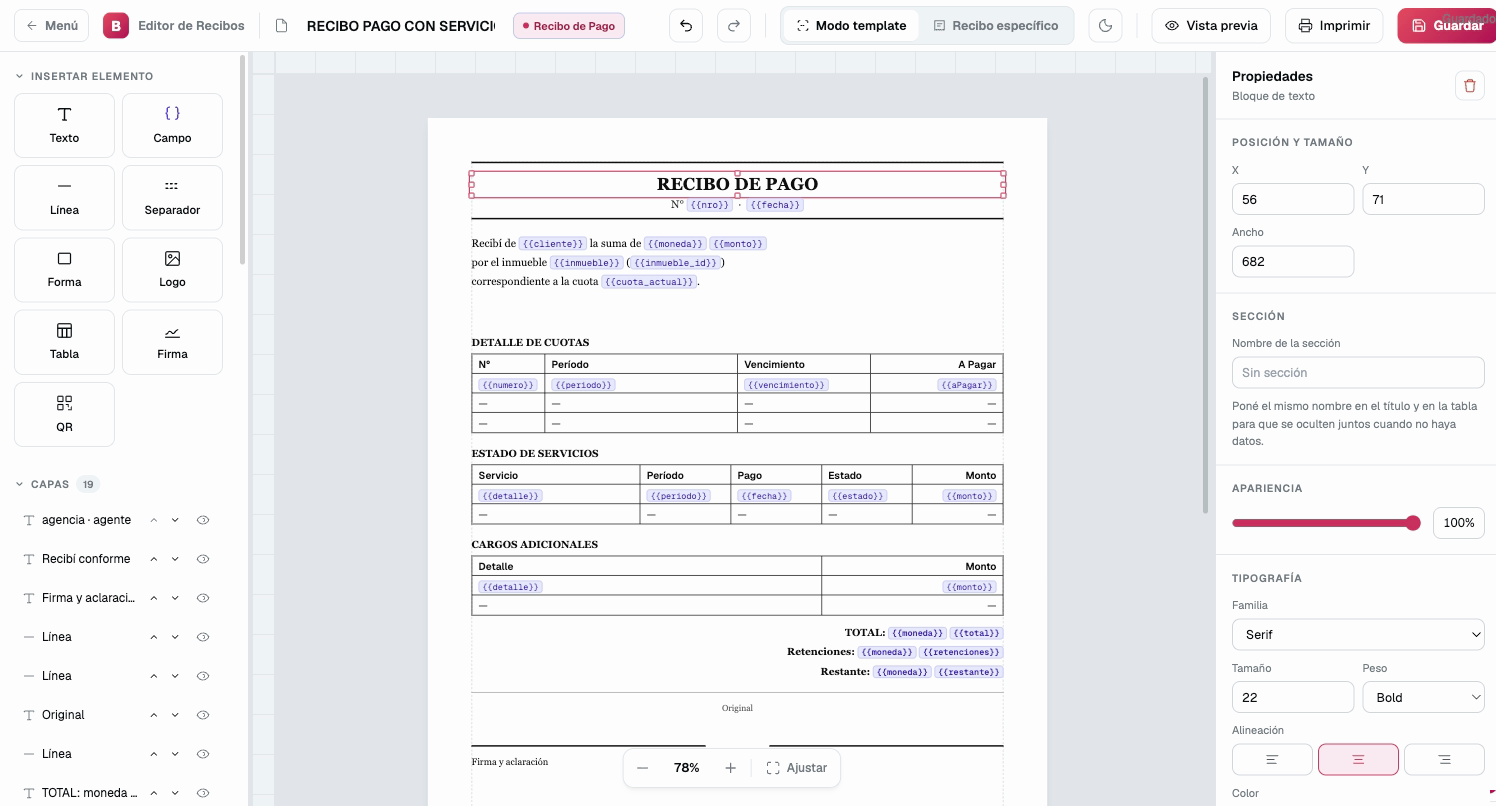Viewport: 1496px width, 806px height.
Task: Hide the 'Firma y aclaraci...' layer
Action: (x=203, y=598)
